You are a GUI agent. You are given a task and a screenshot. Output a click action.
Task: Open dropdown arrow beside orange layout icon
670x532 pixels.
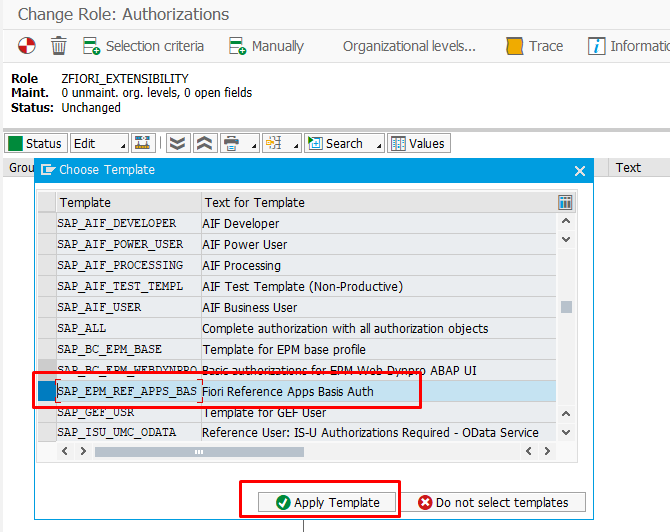point(296,146)
